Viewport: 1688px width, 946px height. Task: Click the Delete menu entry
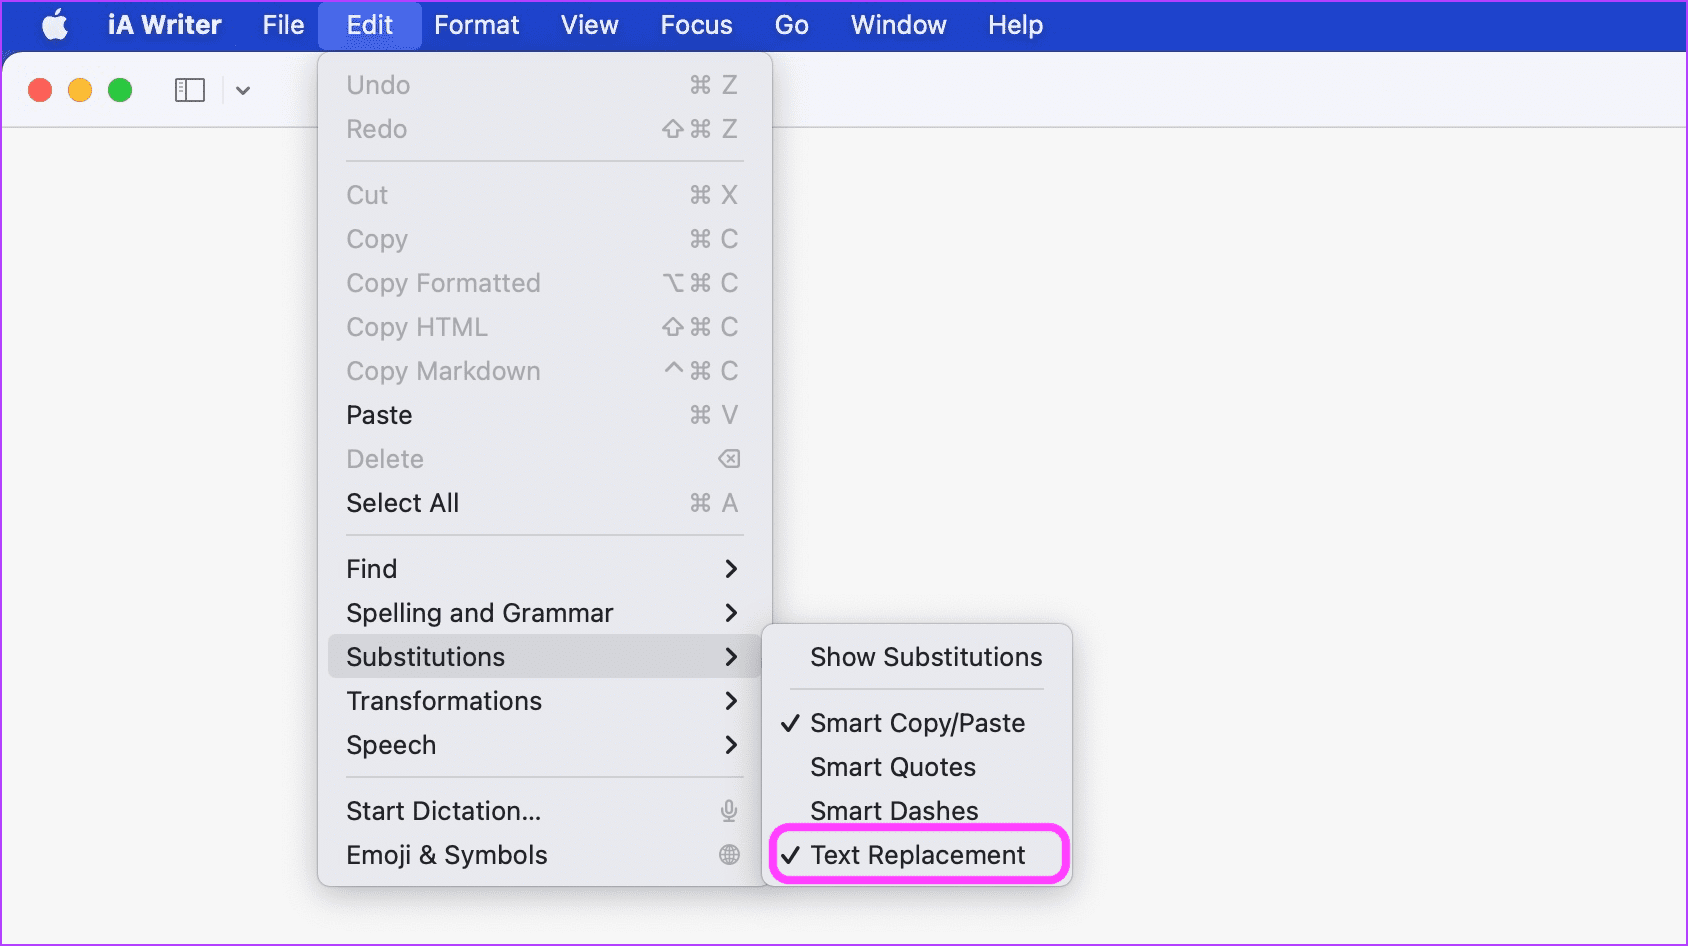[x=544, y=459]
